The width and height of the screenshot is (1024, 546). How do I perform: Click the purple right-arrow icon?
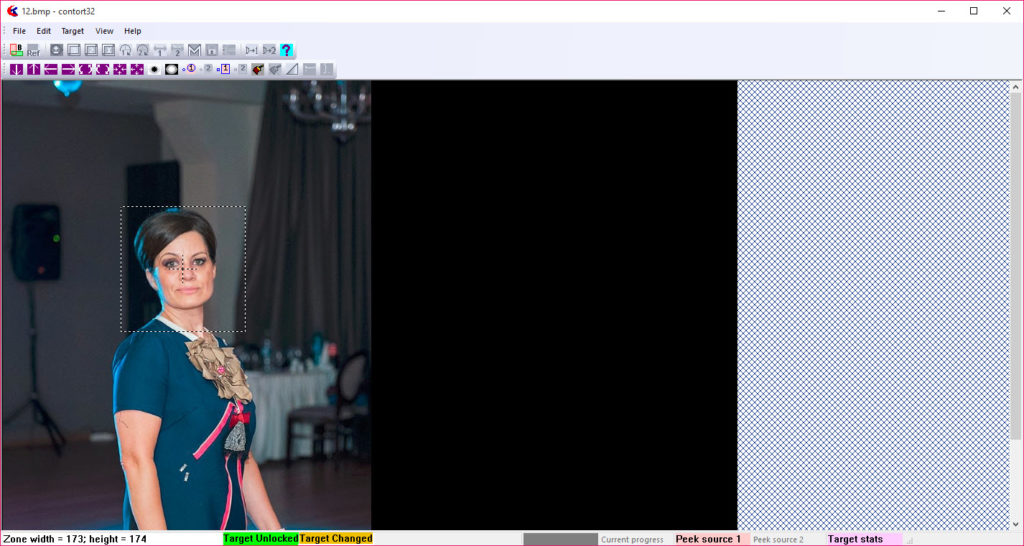click(x=68, y=69)
